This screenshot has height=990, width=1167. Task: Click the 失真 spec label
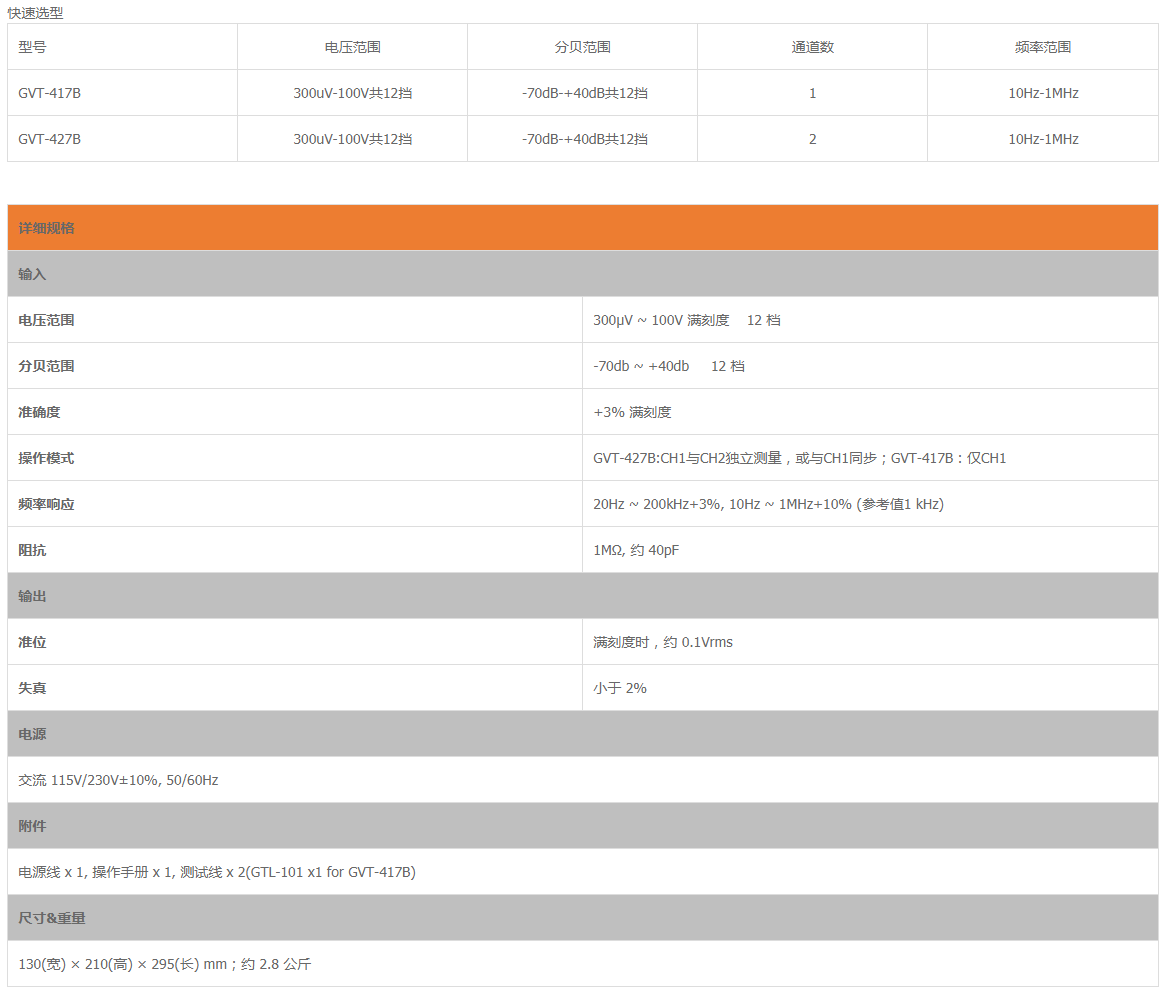(32, 689)
